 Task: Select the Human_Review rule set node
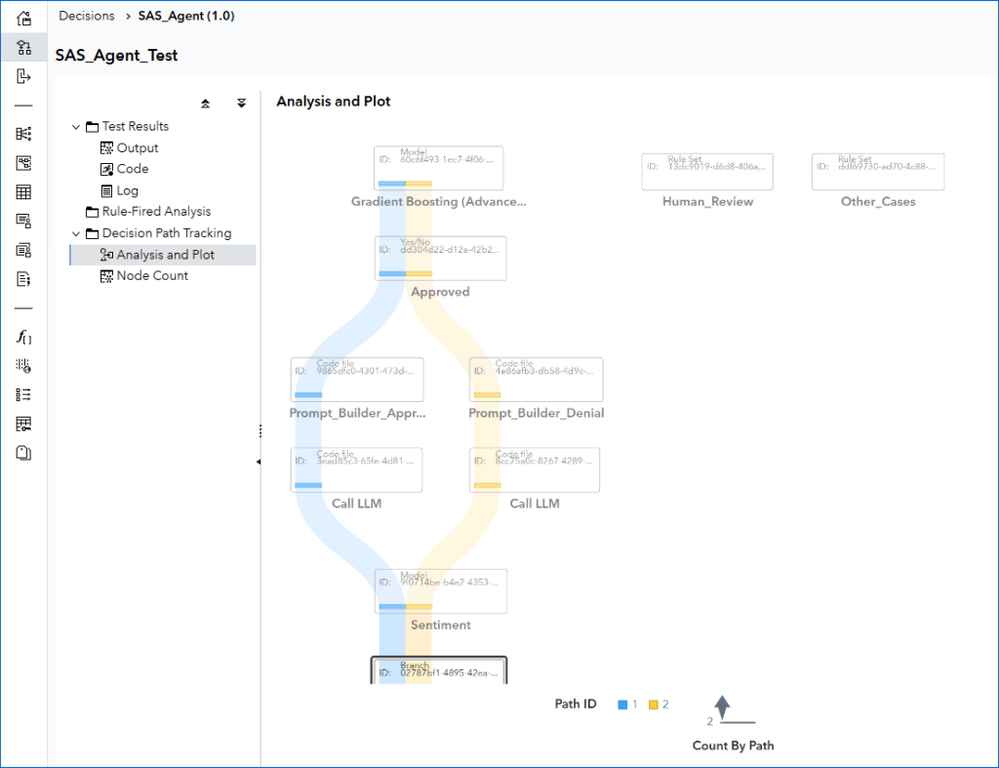pyautogui.click(x=707, y=171)
